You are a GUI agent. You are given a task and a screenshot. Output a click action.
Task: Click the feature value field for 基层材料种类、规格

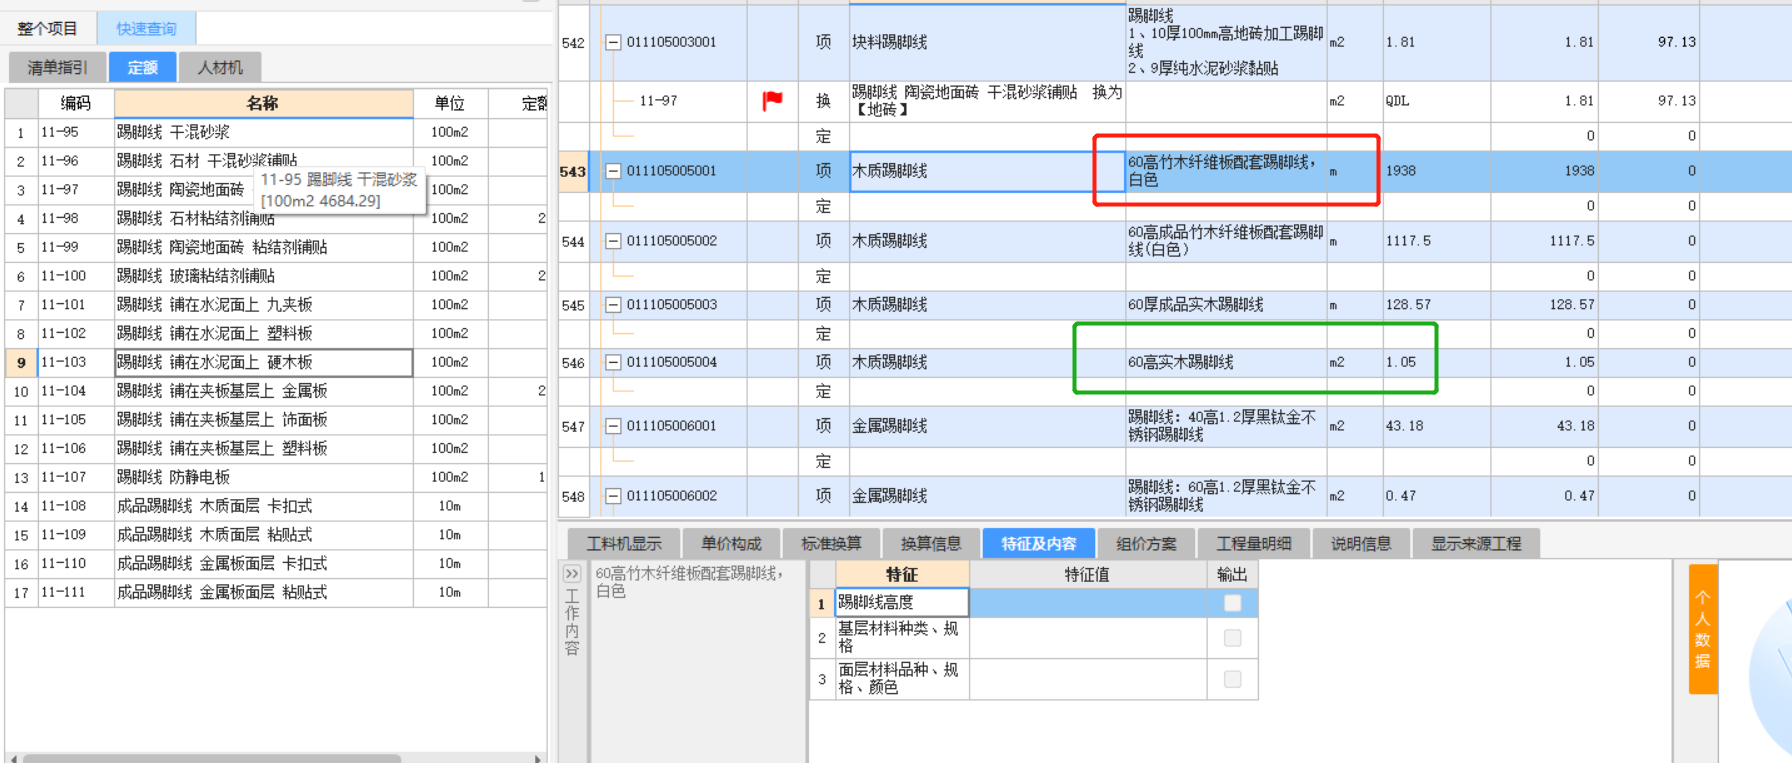click(x=1088, y=637)
